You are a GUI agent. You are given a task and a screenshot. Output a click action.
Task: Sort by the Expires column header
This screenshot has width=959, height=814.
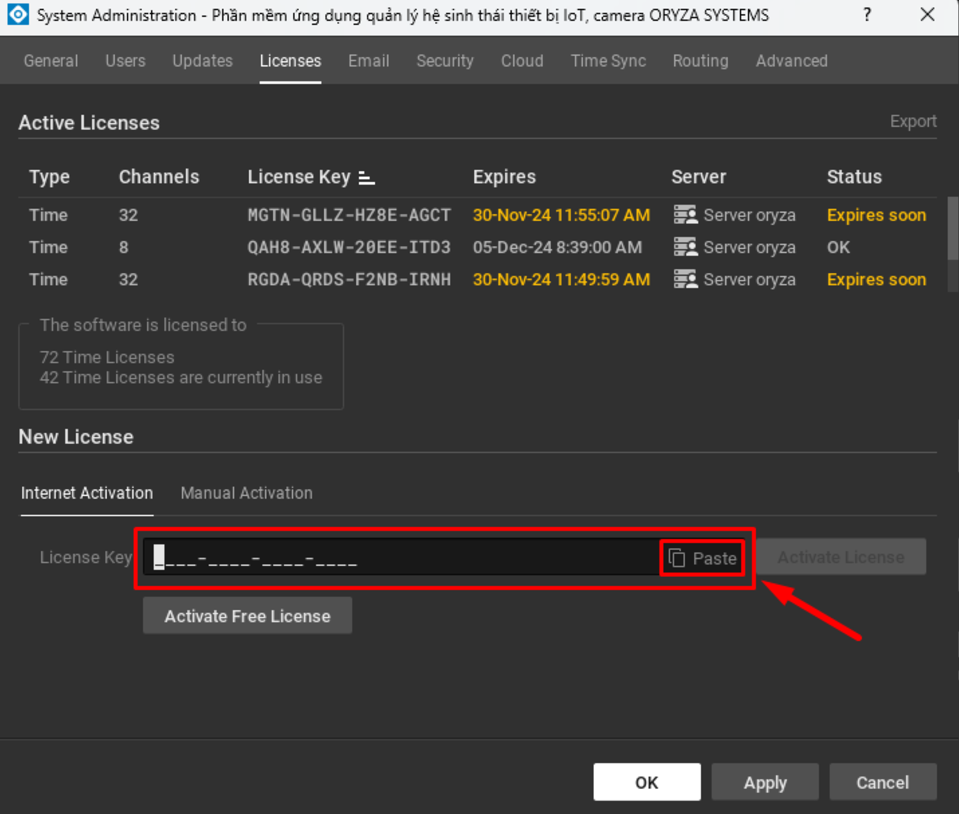pos(505,177)
